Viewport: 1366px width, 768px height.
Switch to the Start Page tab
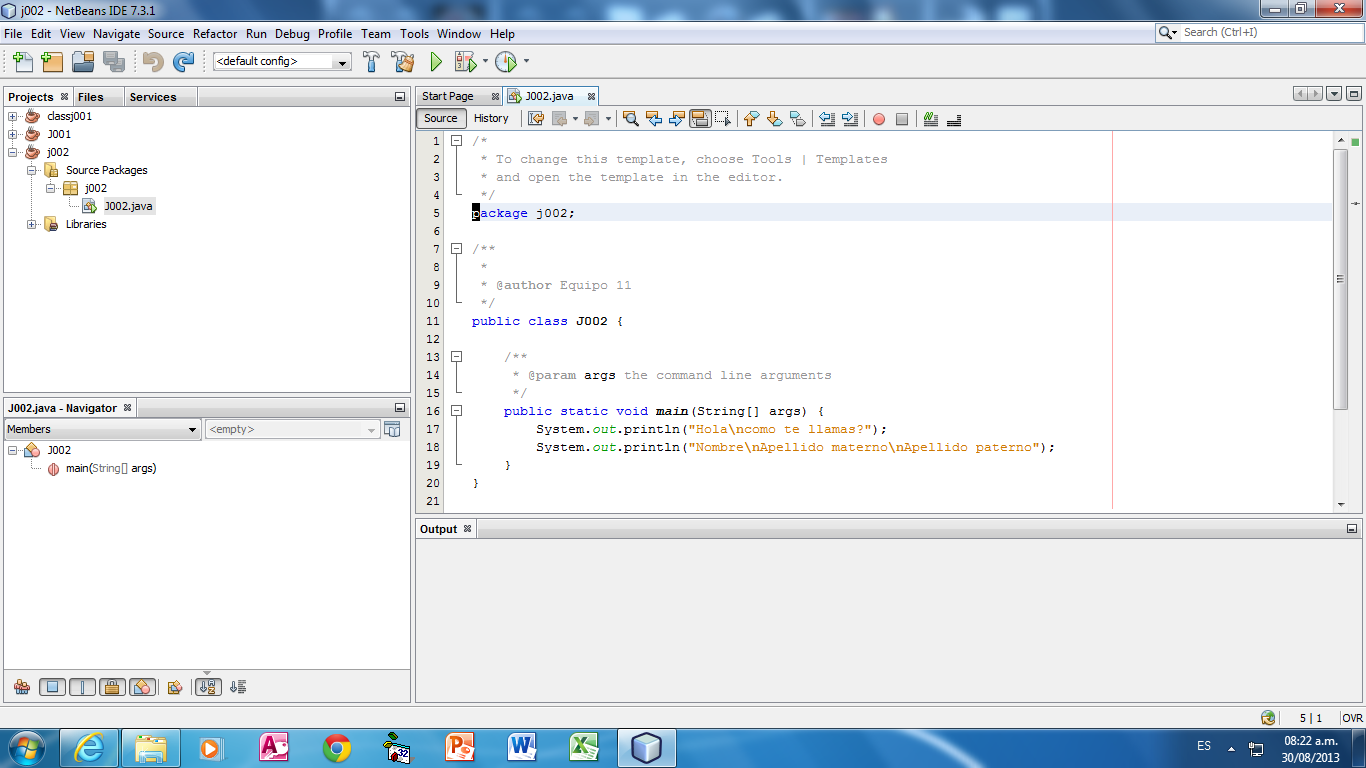pos(452,96)
